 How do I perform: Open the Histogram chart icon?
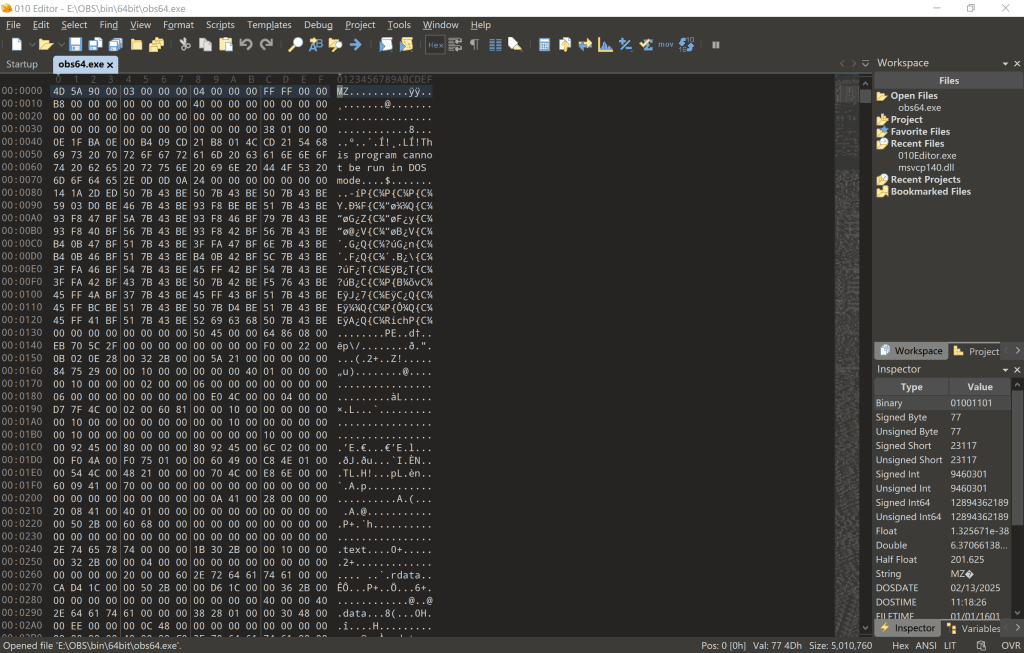point(605,44)
